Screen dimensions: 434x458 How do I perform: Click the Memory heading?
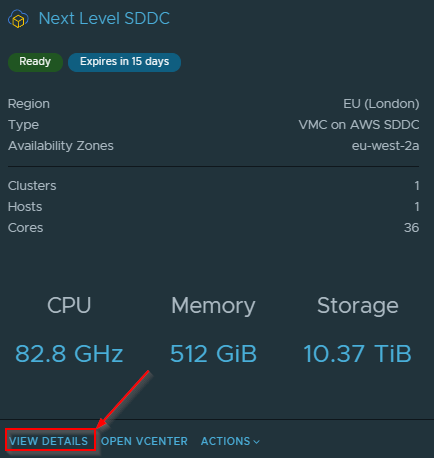click(213, 306)
